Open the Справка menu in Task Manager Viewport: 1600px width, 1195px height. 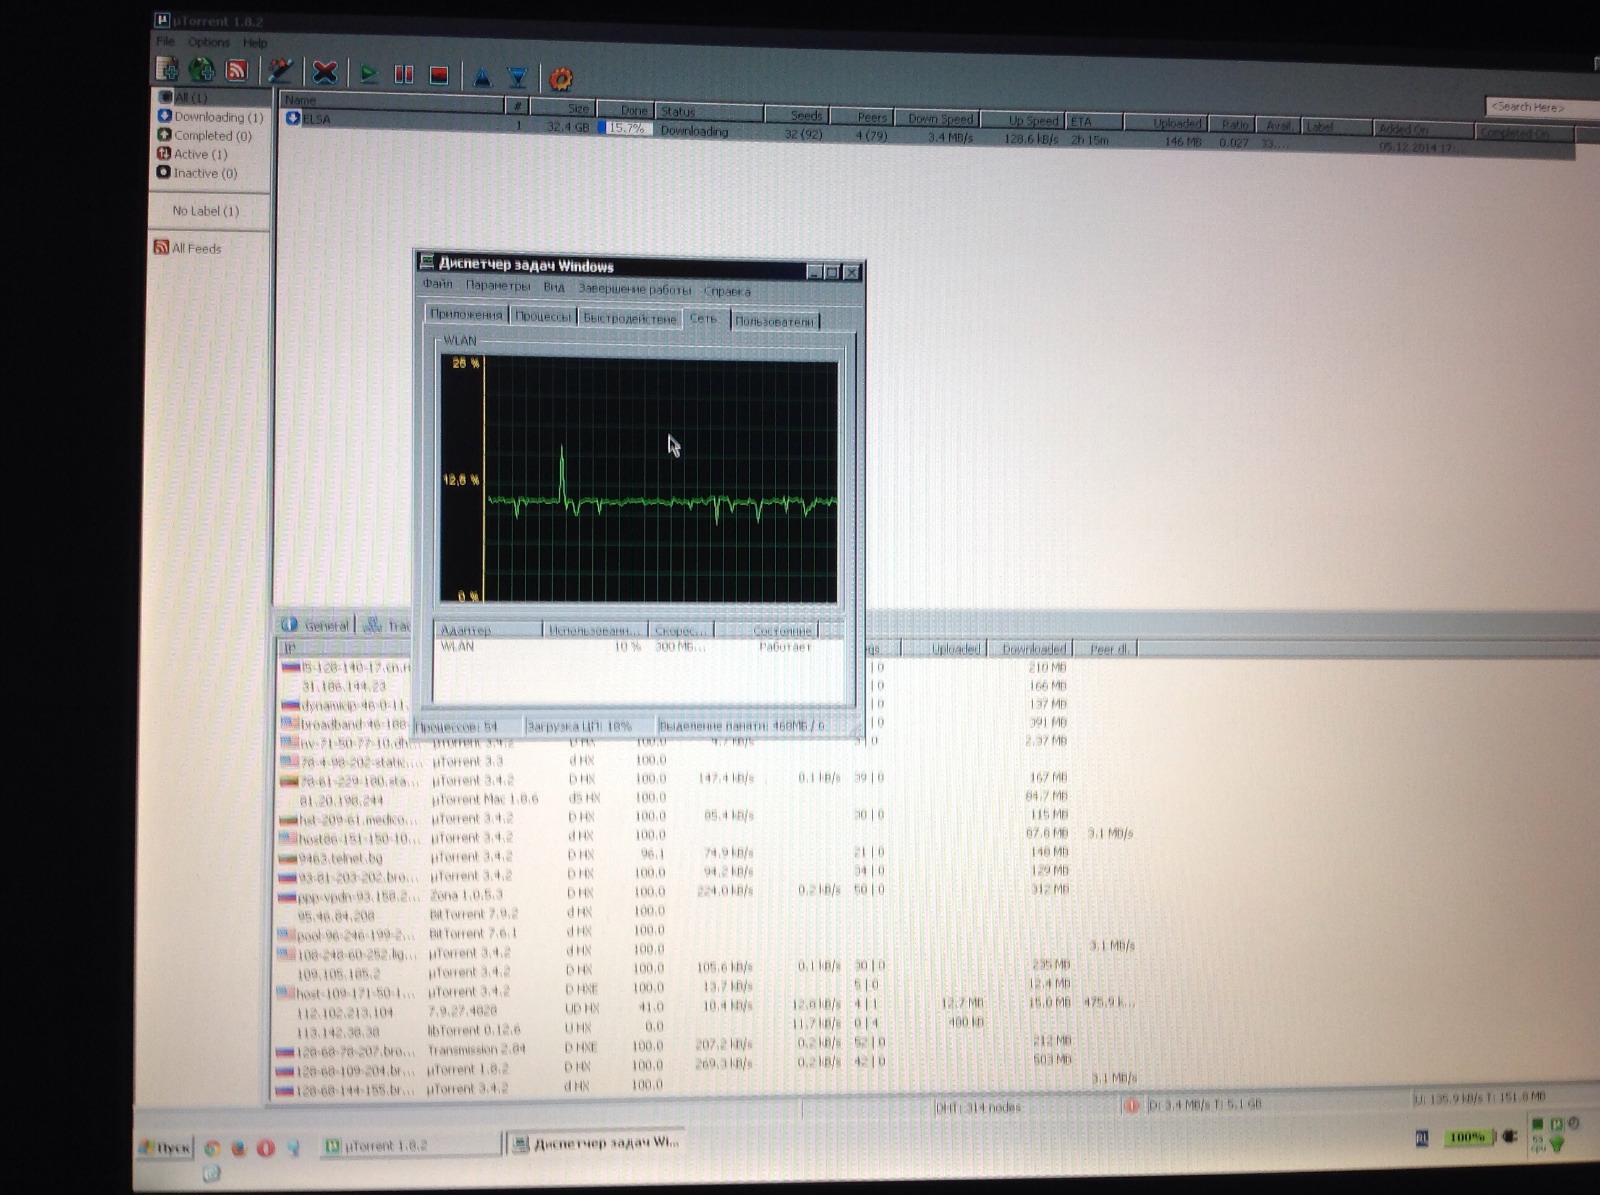point(727,291)
